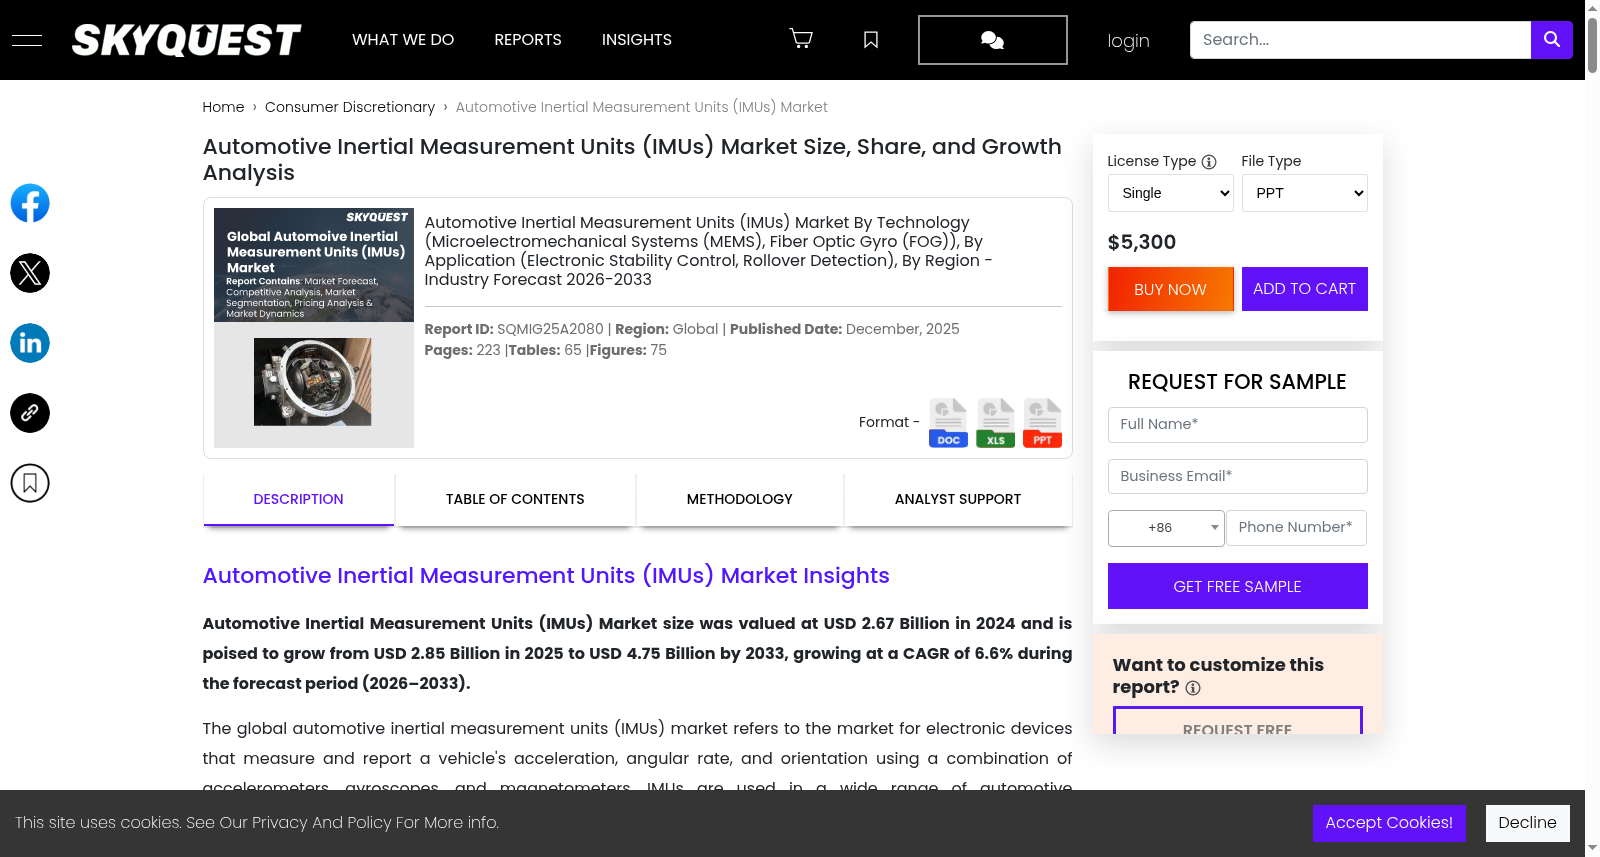The width and height of the screenshot is (1600, 857).
Task: Click Accept Cookies button
Action: [x=1389, y=823]
